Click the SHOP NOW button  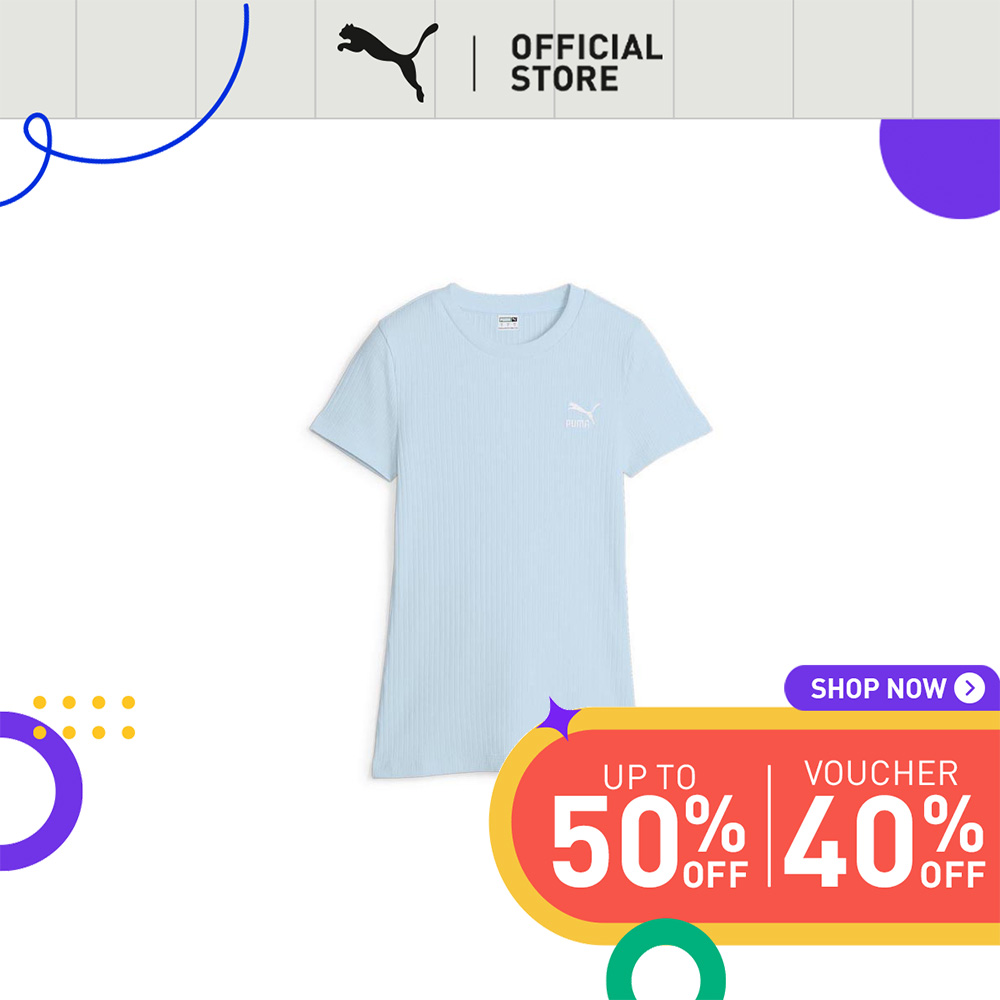(x=892, y=688)
